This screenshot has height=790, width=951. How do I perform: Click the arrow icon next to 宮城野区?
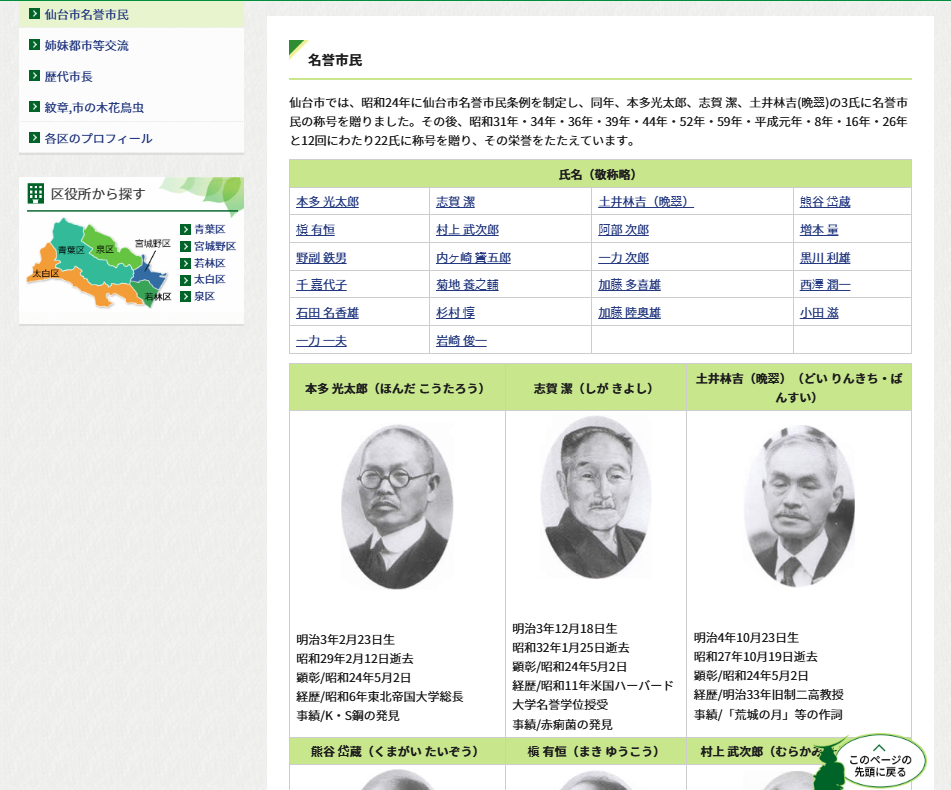[185, 246]
